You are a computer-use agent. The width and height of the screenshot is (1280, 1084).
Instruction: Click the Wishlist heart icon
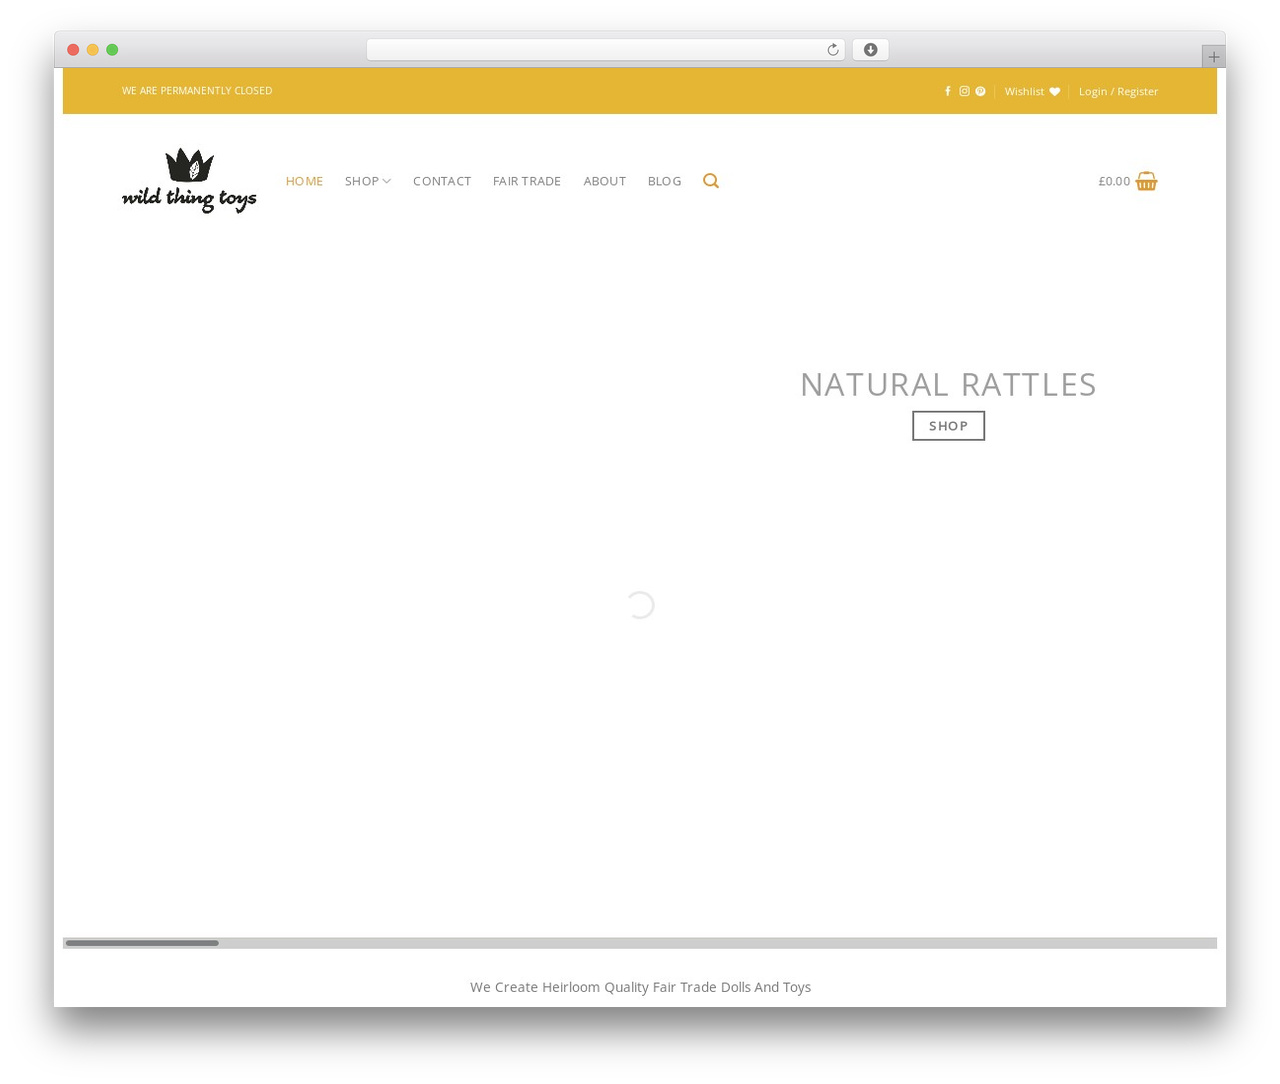click(1054, 91)
